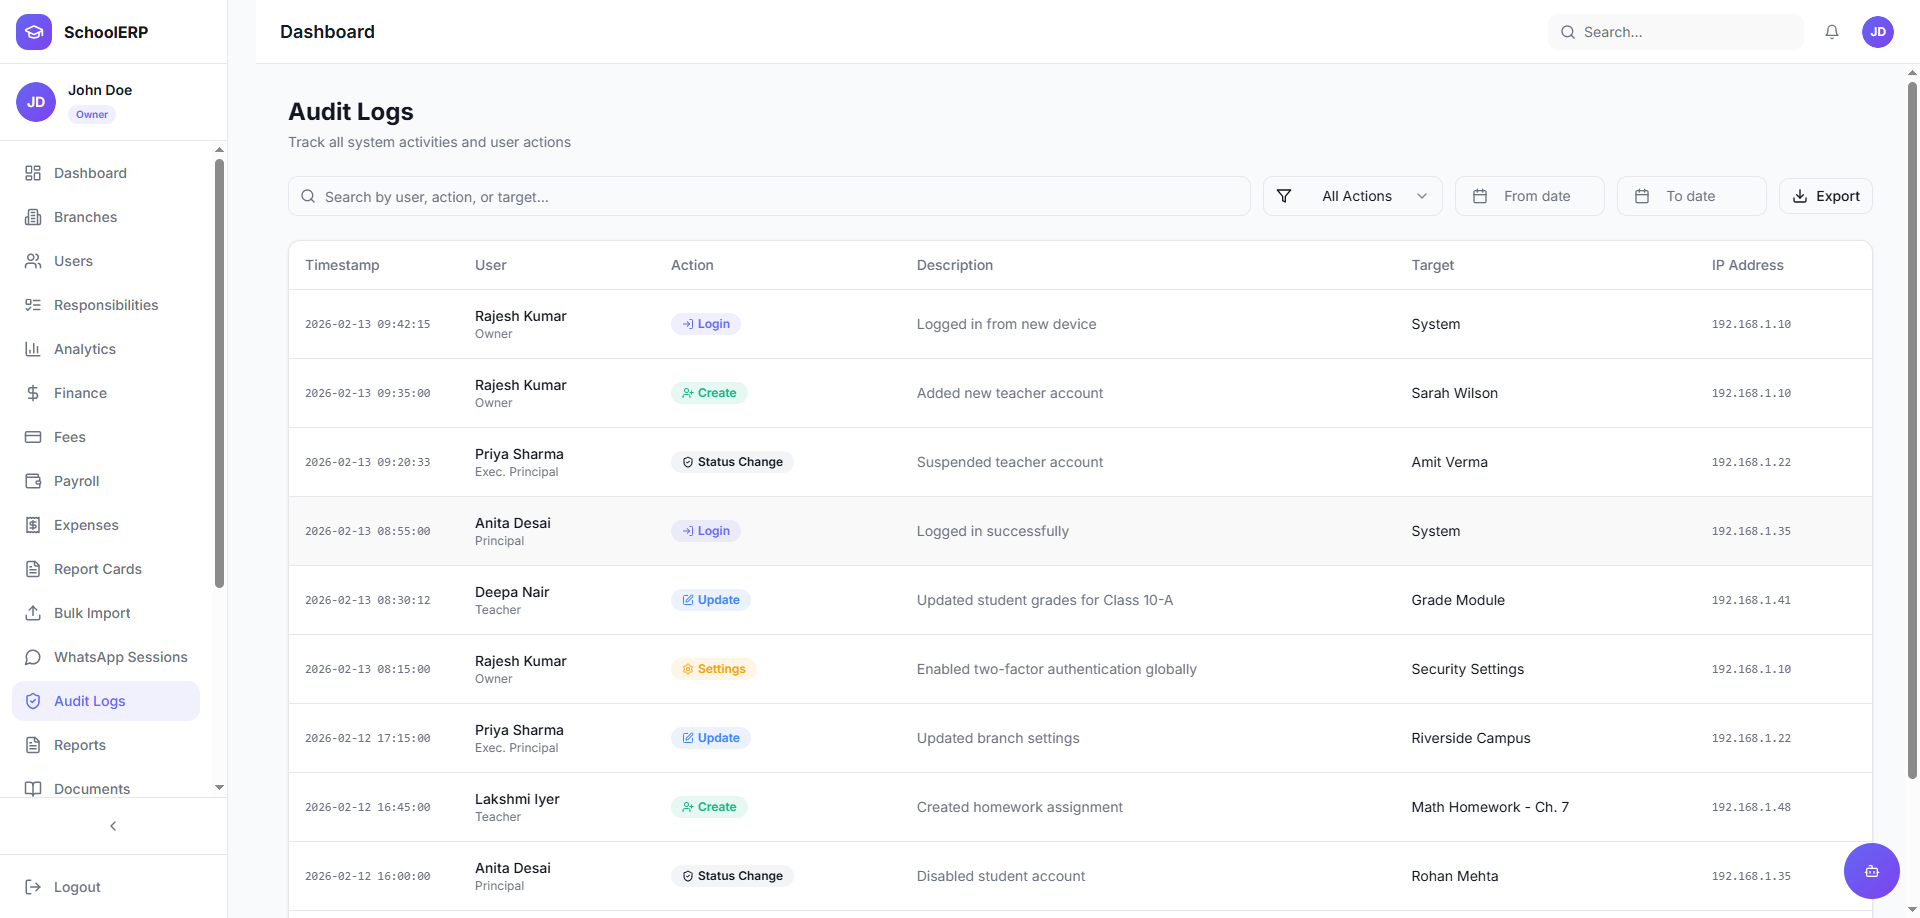The height and width of the screenshot is (918, 1920).
Task: Click the sidebar vertical scrollbar thumb
Action: [x=219, y=373]
